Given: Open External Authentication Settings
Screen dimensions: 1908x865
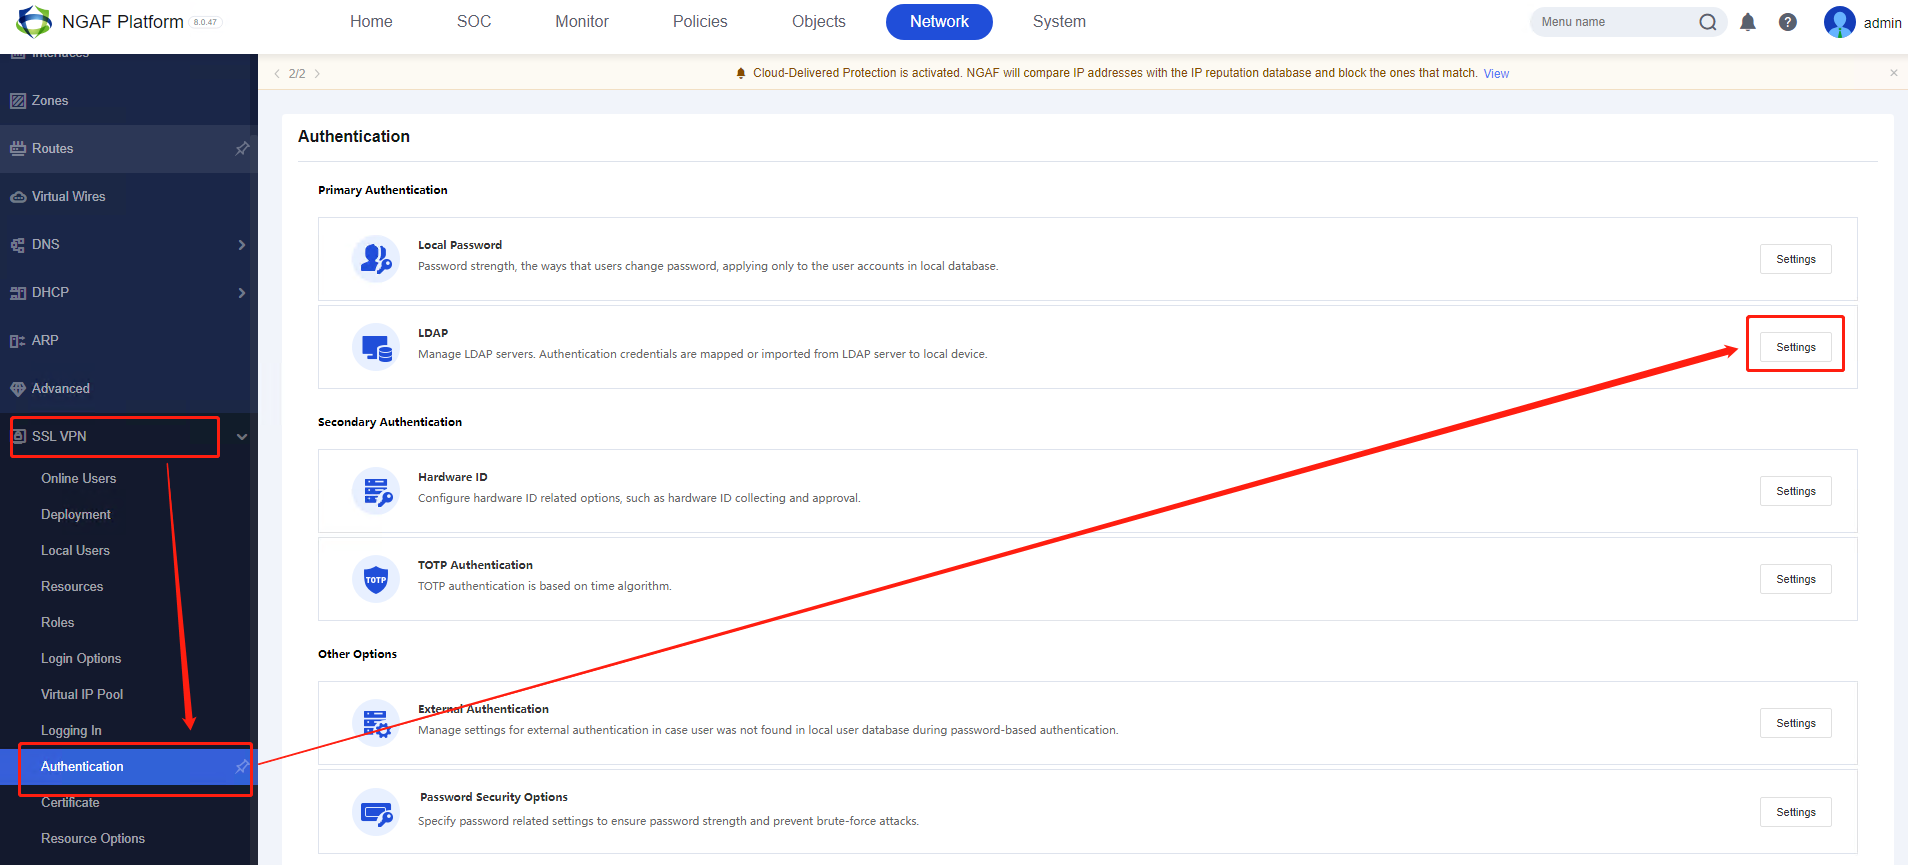Looking at the screenshot, I should pyautogui.click(x=1796, y=723).
